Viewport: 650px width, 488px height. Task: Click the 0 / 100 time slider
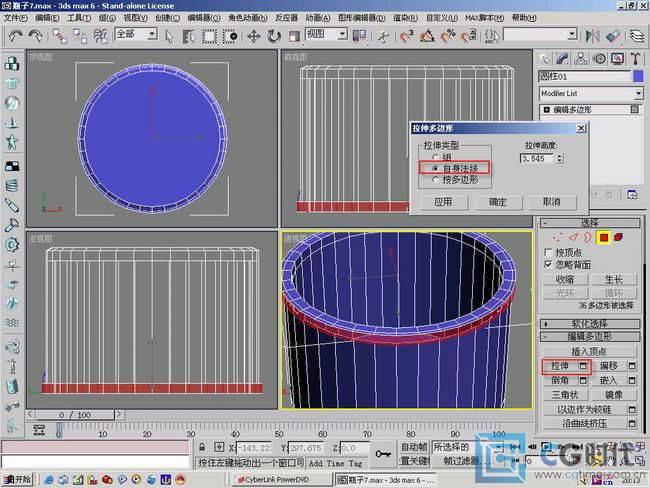[75, 415]
